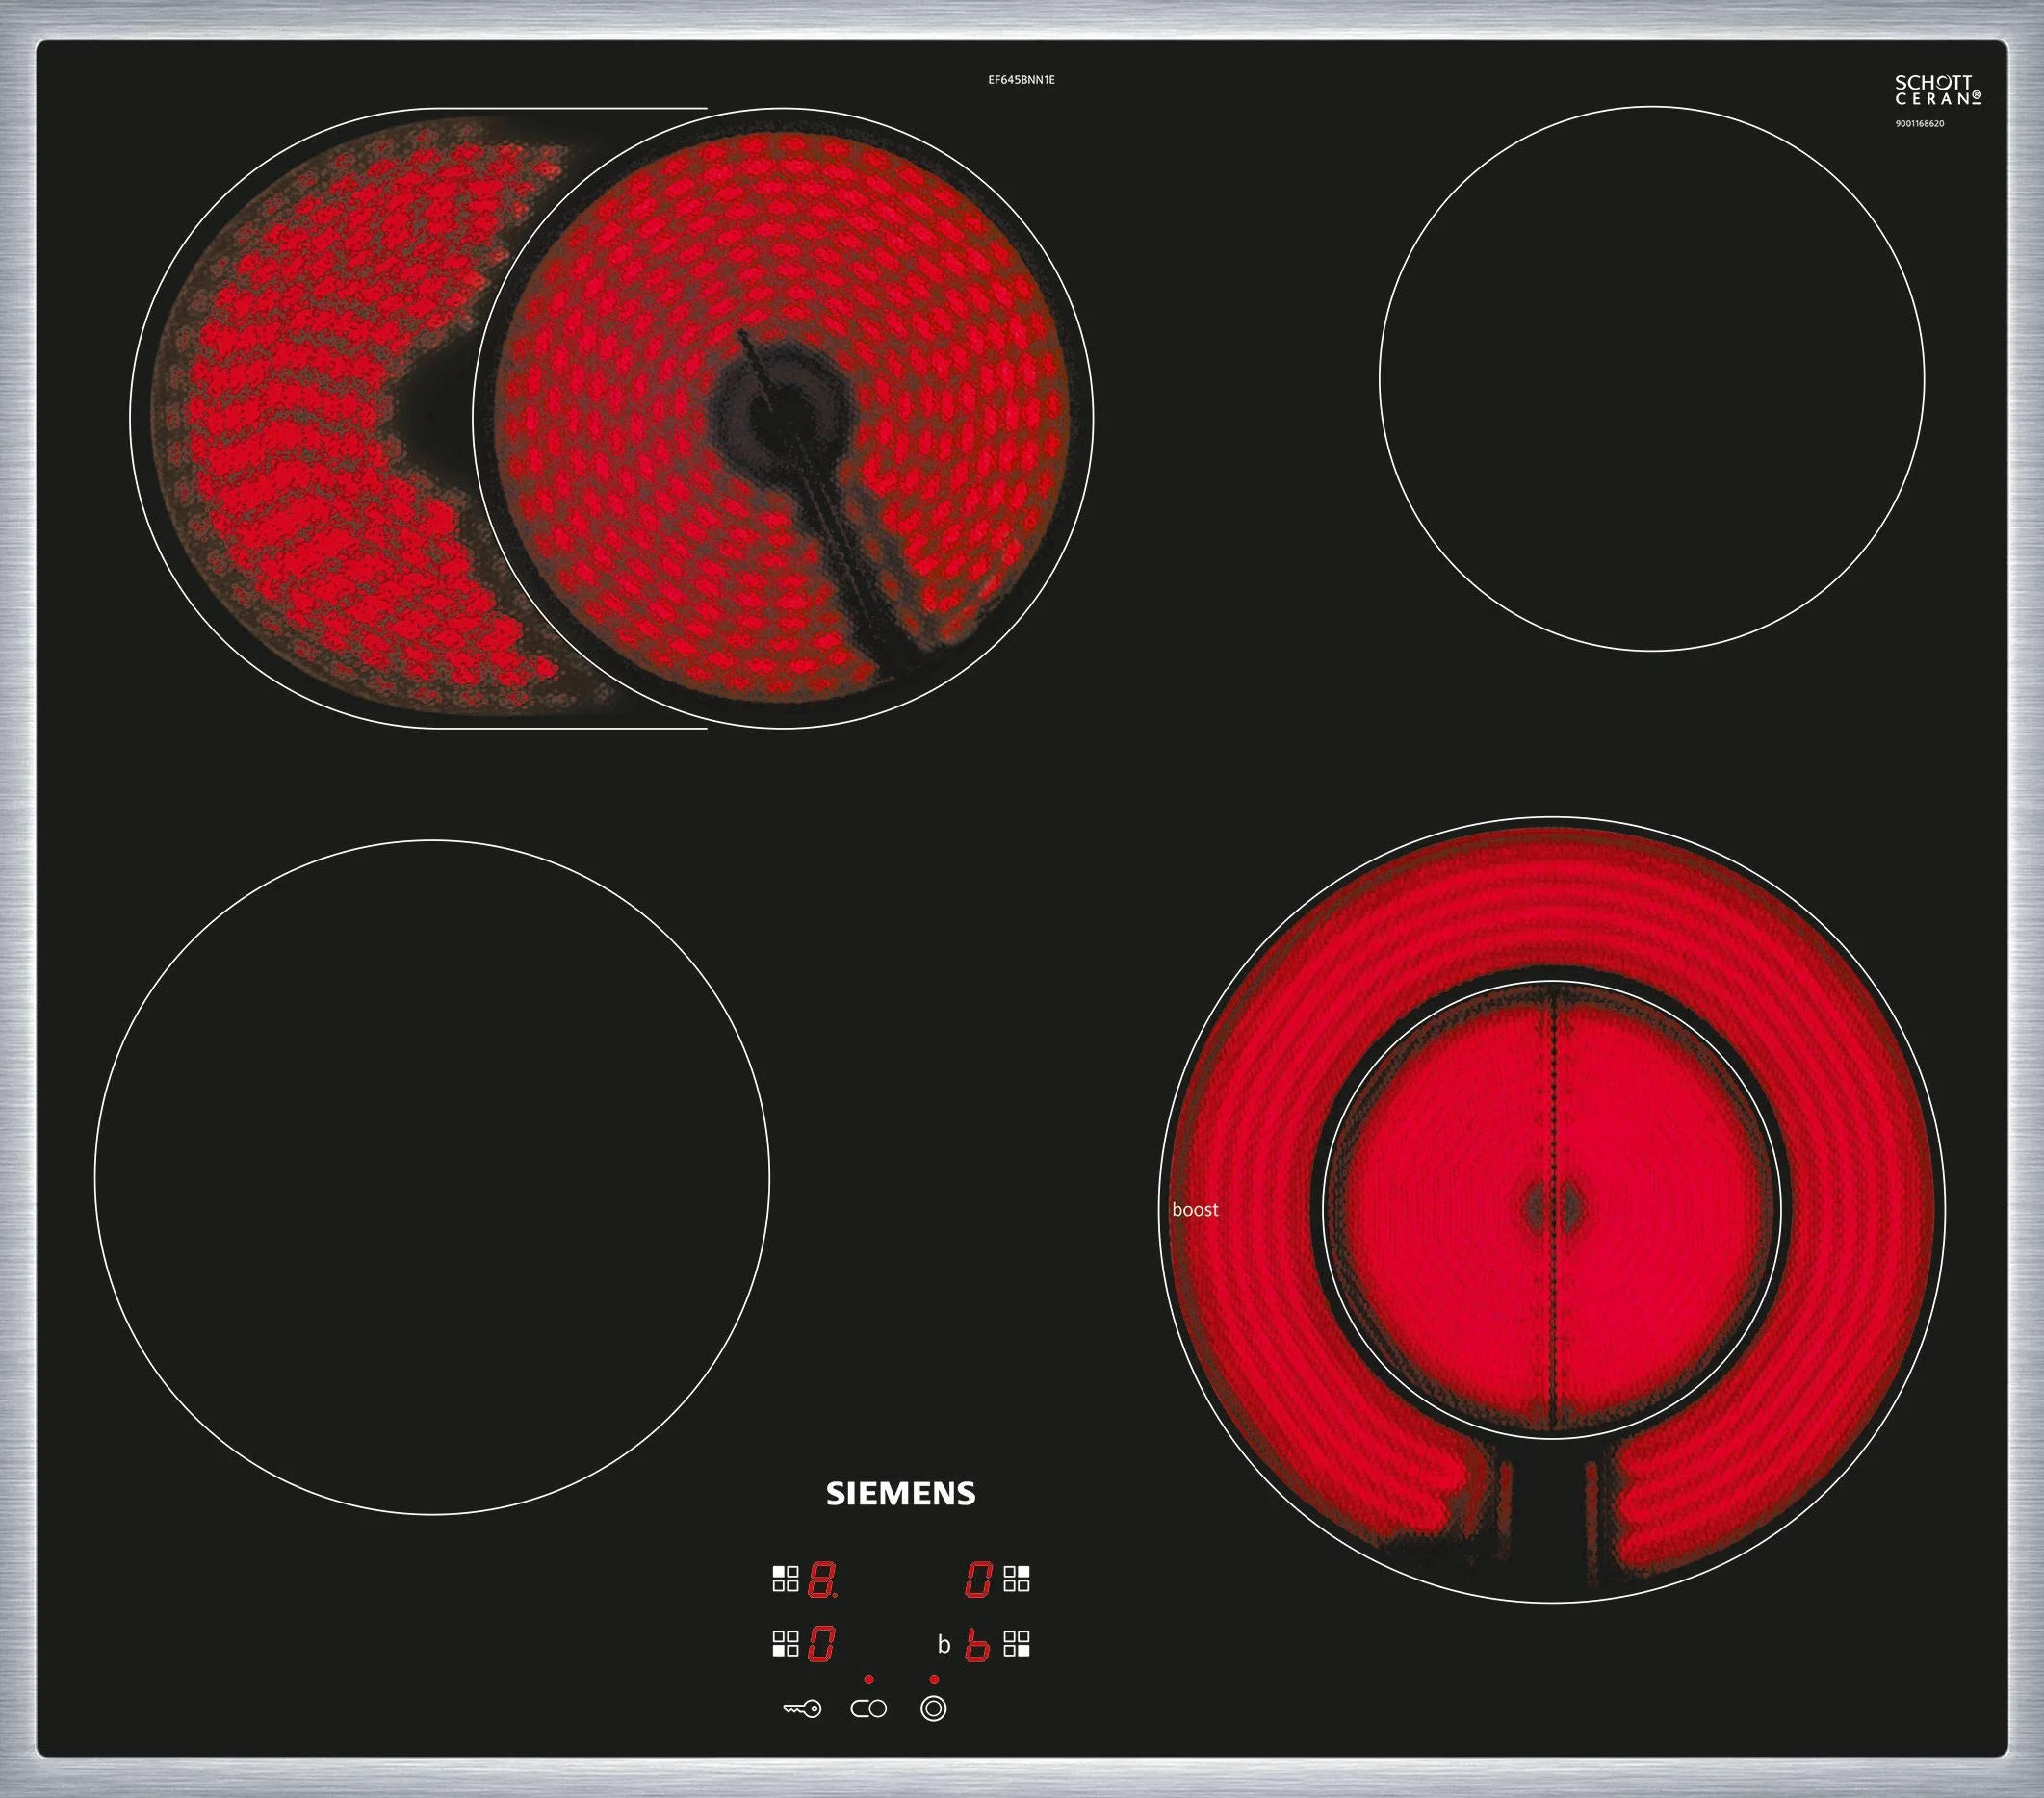Image resolution: width=2044 pixels, height=1798 pixels.
Task: Tap the front right red b display
Action: (977, 1644)
